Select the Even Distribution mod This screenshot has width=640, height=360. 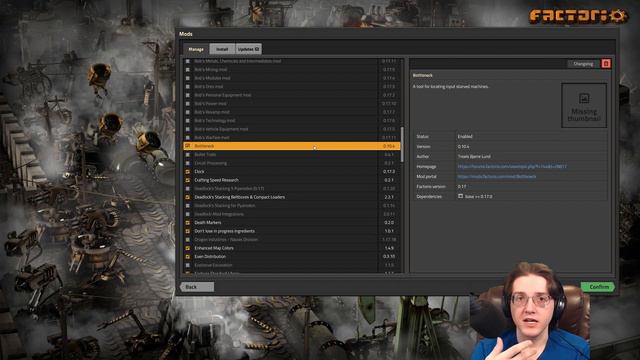(291, 257)
